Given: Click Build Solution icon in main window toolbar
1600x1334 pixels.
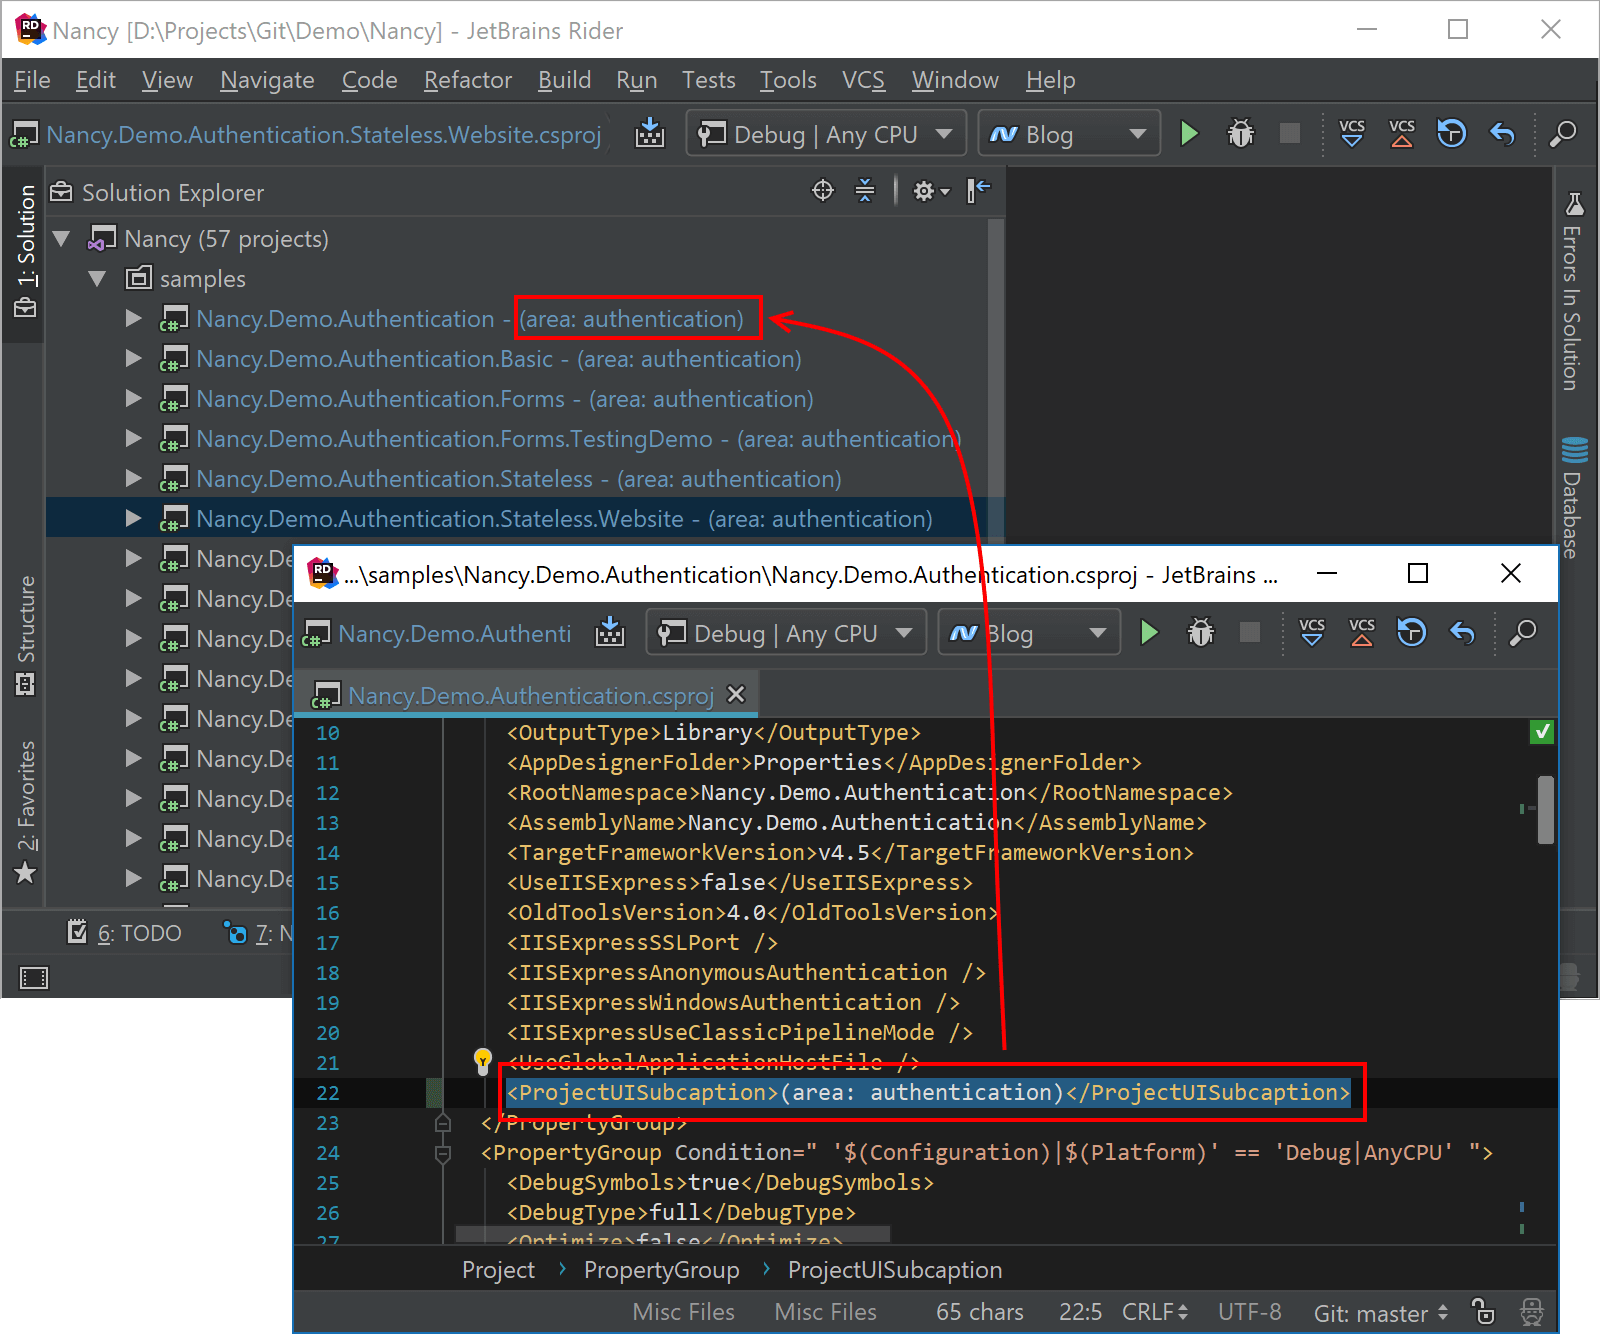Looking at the screenshot, I should click(650, 133).
